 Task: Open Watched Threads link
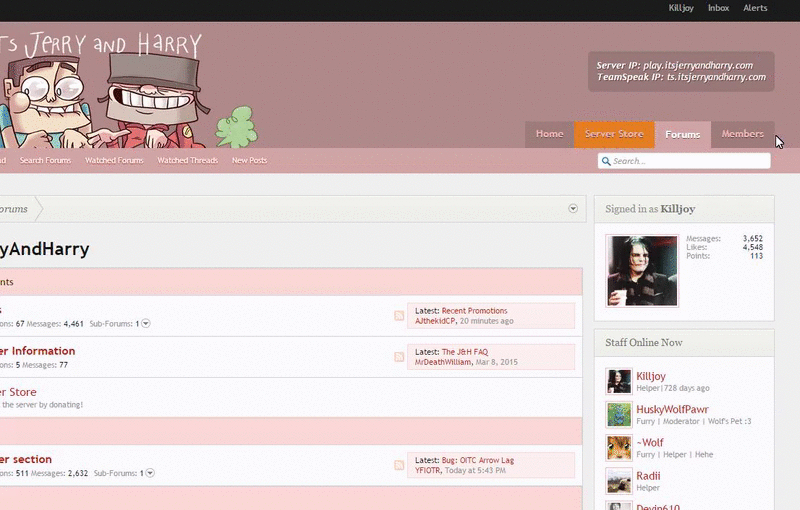(188, 161)
